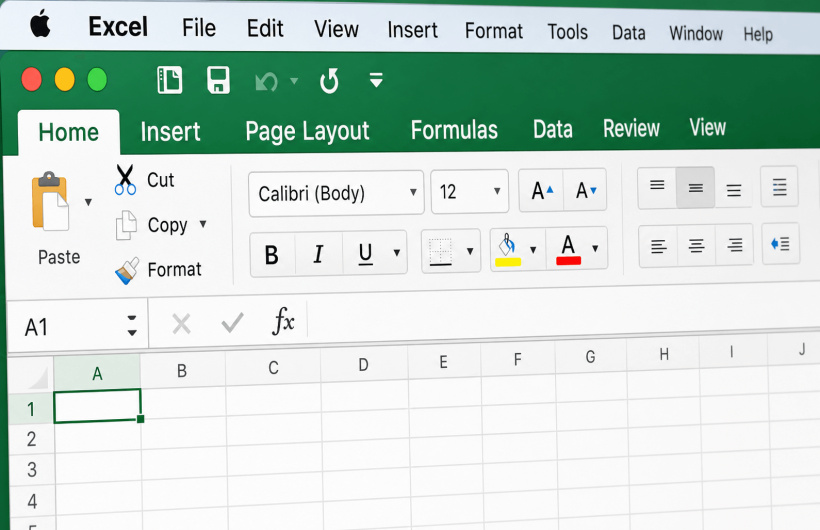The height and width of the screenshot is (530, 820).
Task: Click the Decrease Indent icon
Action: [x=780, y=243]
